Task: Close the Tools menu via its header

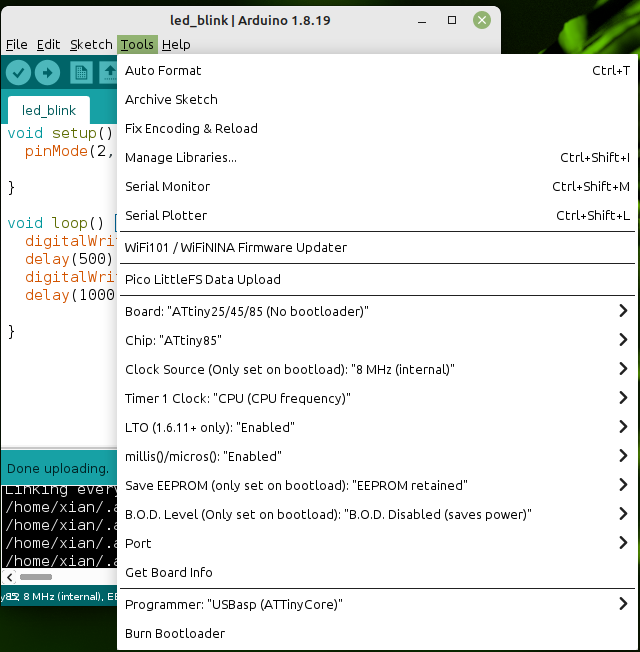Action: [137, 44]
